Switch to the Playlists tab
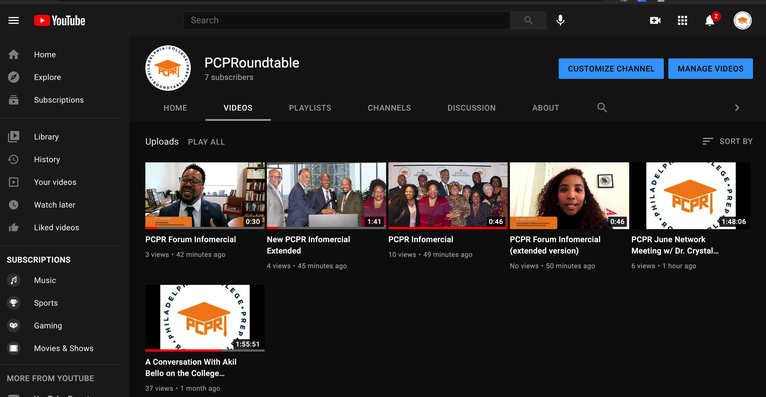The image size is (766, 397). point(310,108)
